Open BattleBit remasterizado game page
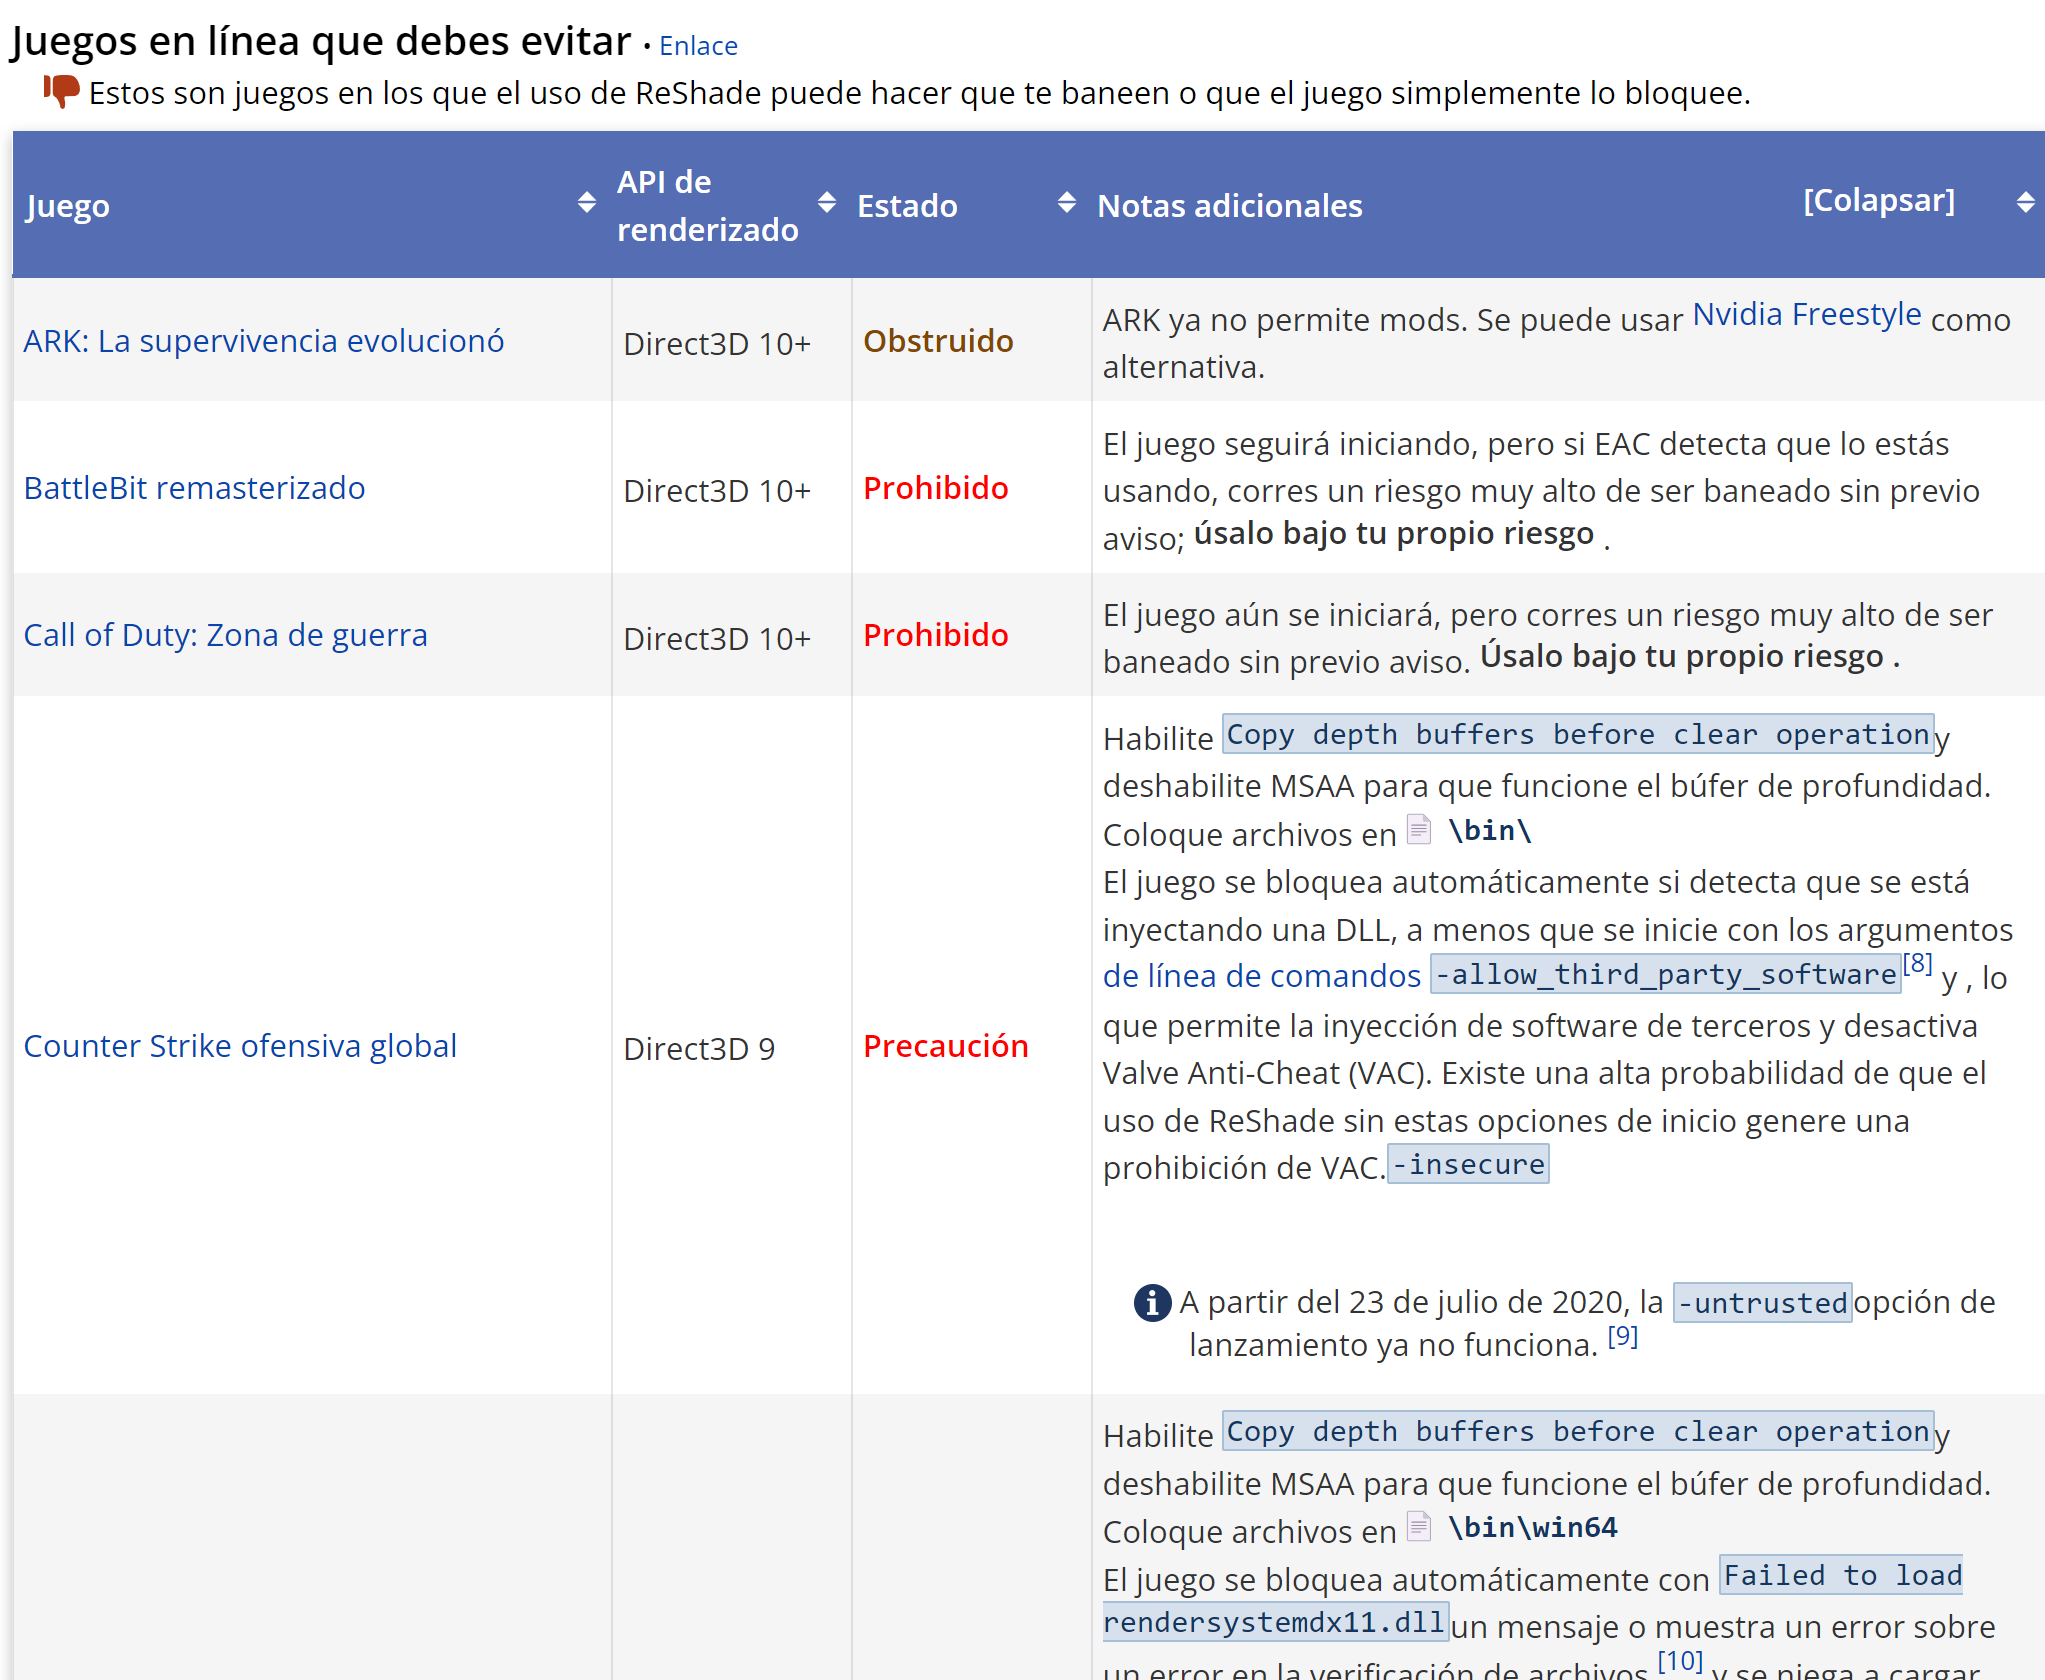Image resolution: width=2045 pixels, height=1680 pixels. [194, 488]
